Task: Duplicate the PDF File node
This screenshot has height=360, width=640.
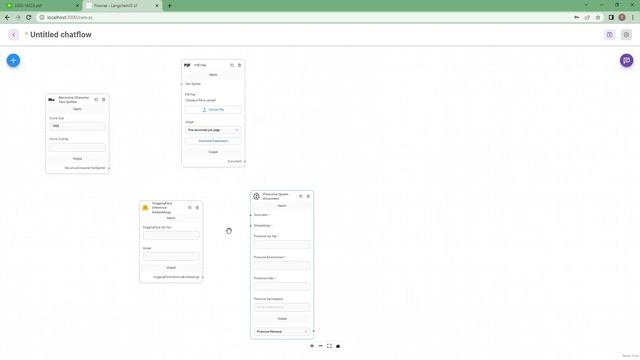Action: [x=232, y=65]
